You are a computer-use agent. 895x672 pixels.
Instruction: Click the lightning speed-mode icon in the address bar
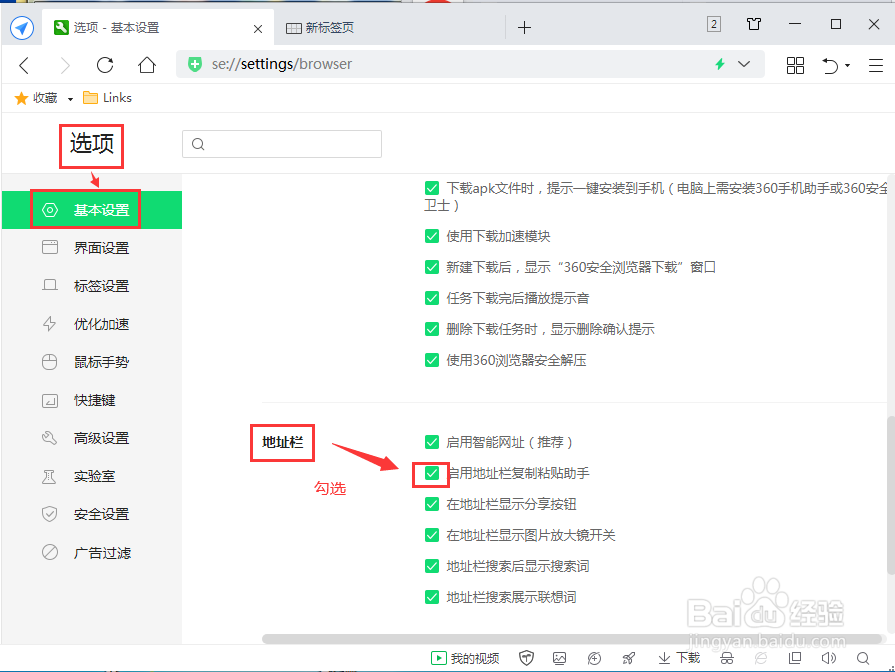pyautogui.click(x=720, y=64)
